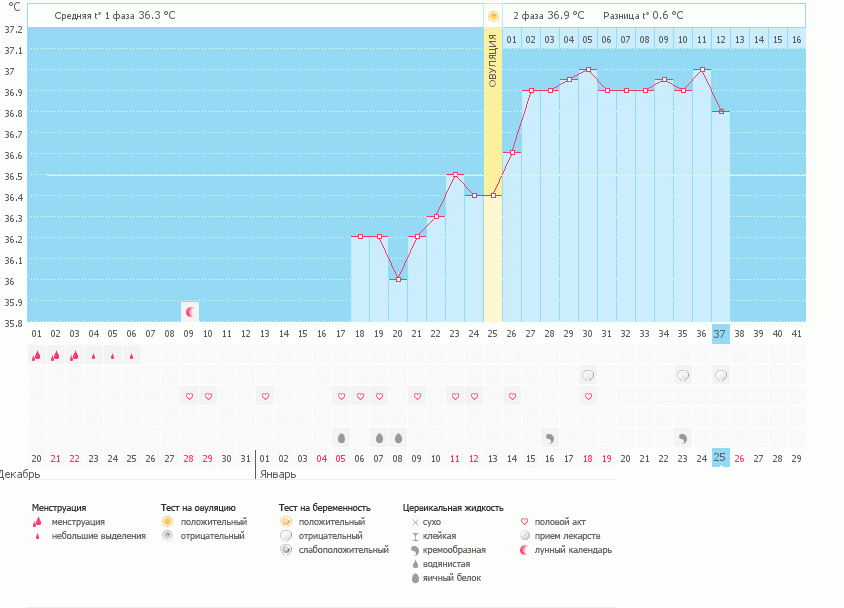Click the light discharge drop on cycle day 05

point(112,355)
